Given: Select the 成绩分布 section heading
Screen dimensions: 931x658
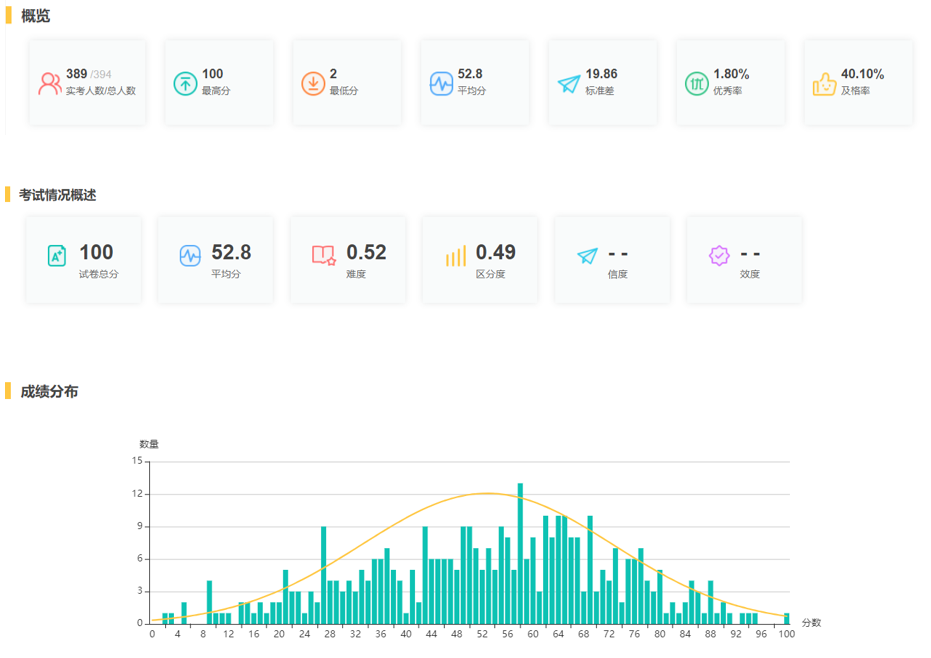Looking at the screenshot, I should (49, 391).
